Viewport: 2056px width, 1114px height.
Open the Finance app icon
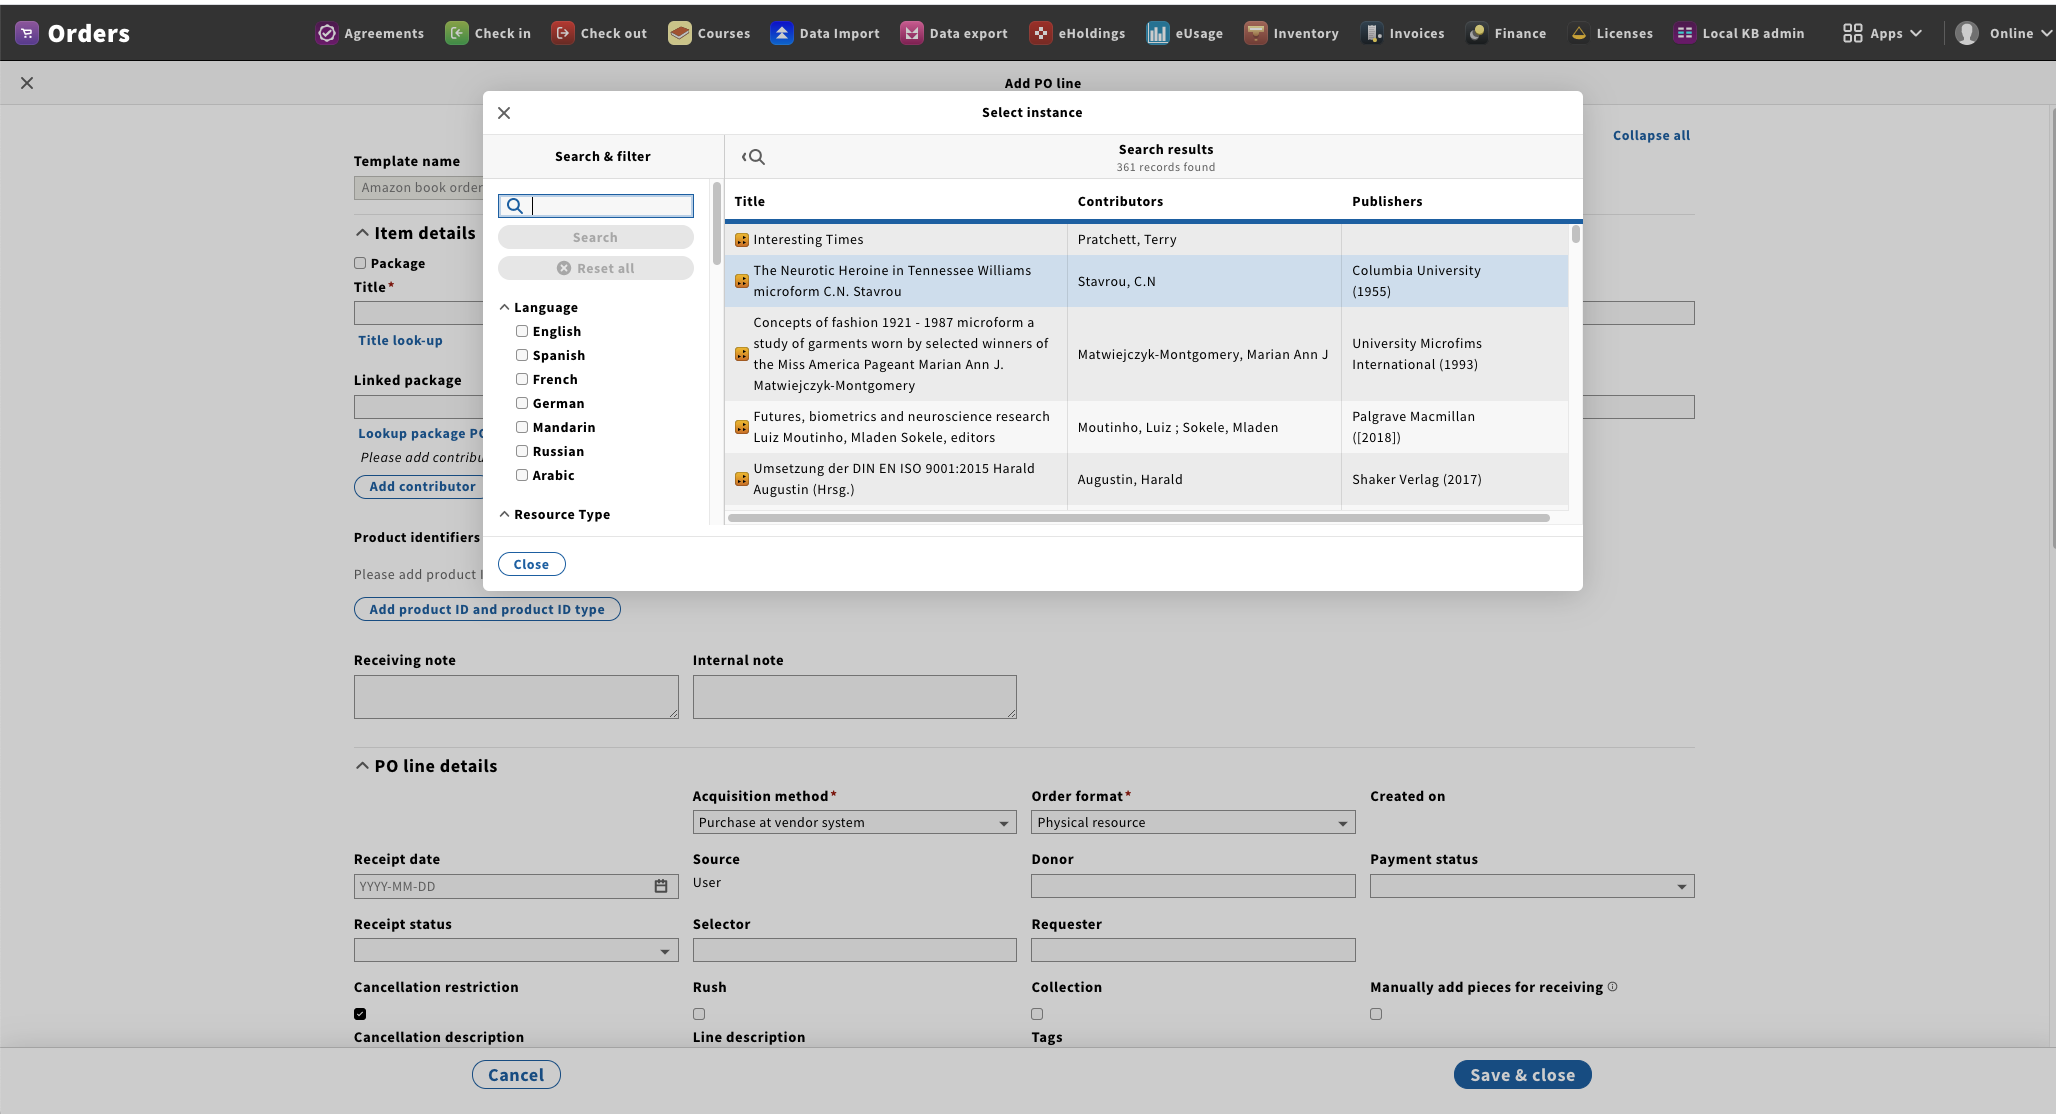(1476, 33)
